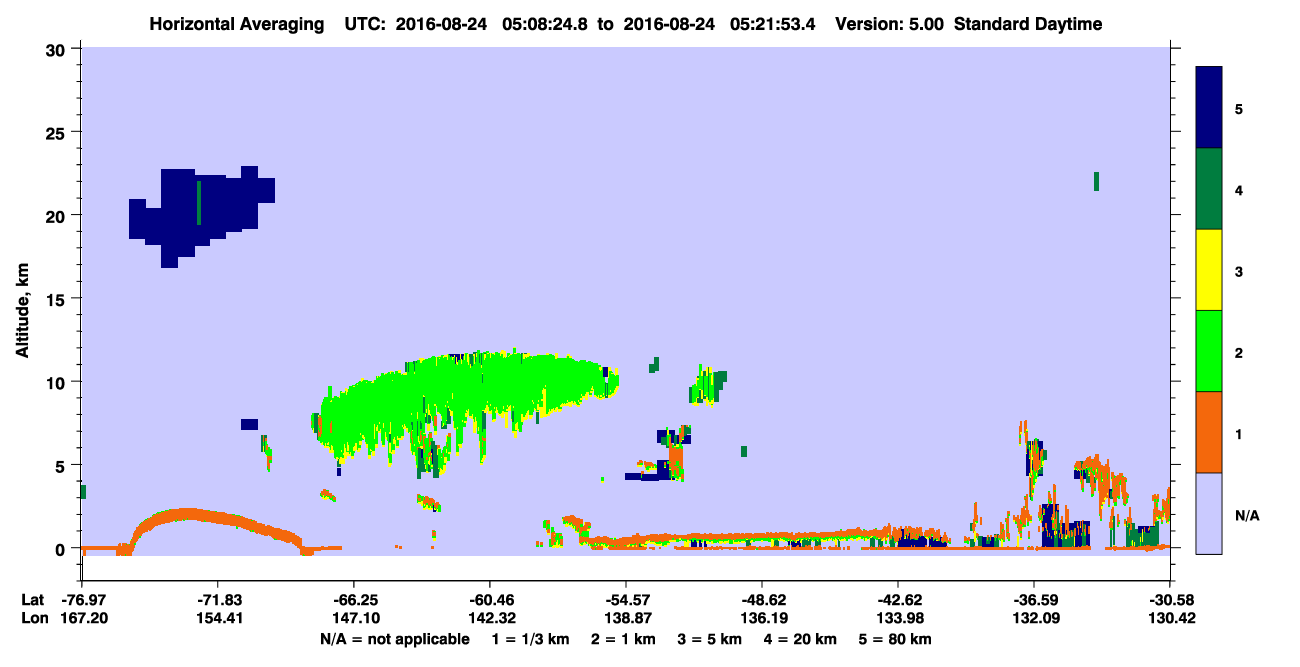Click longitude value 130.42
Image resolution: width=1300 pixels, height=667 pixels.
1170,618
